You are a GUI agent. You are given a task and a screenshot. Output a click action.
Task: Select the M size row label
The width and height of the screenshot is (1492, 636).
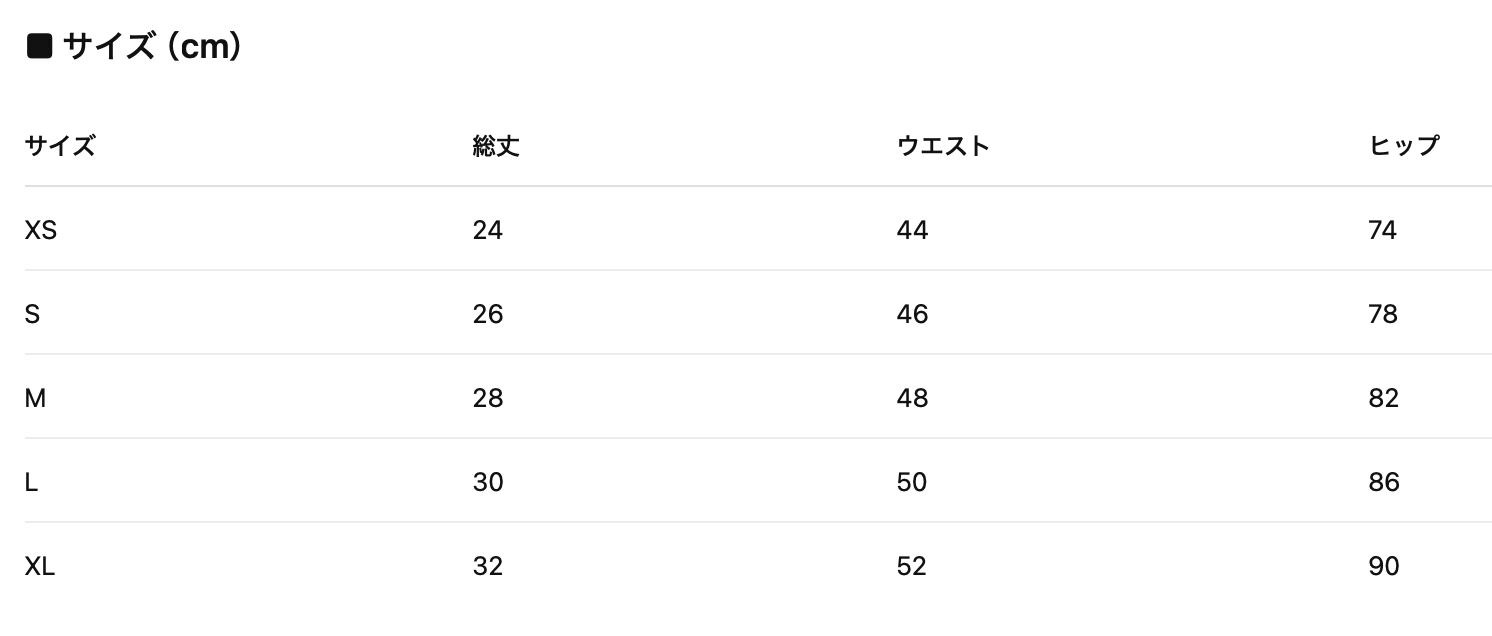pyautogui.click(x=35, y=399)
